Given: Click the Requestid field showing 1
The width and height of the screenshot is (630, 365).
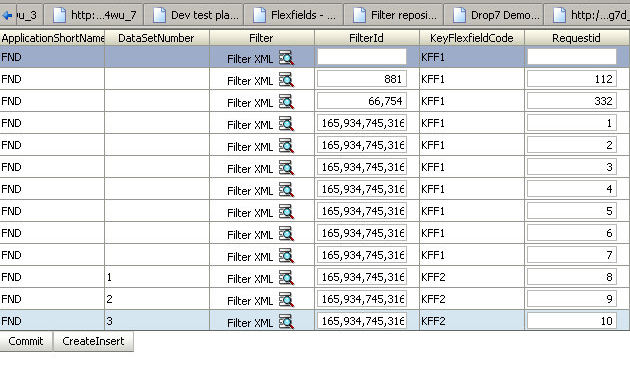Looking at the screenshot, I should 572,123.
